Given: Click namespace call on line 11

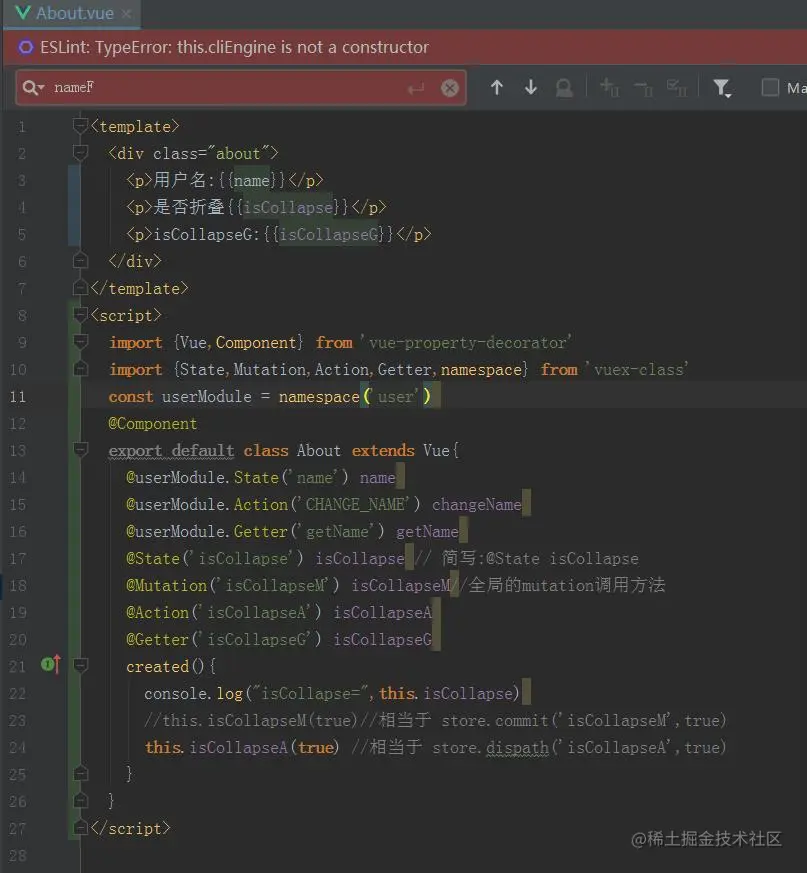Looking at the screenshot, I should [x=319, y=397].
